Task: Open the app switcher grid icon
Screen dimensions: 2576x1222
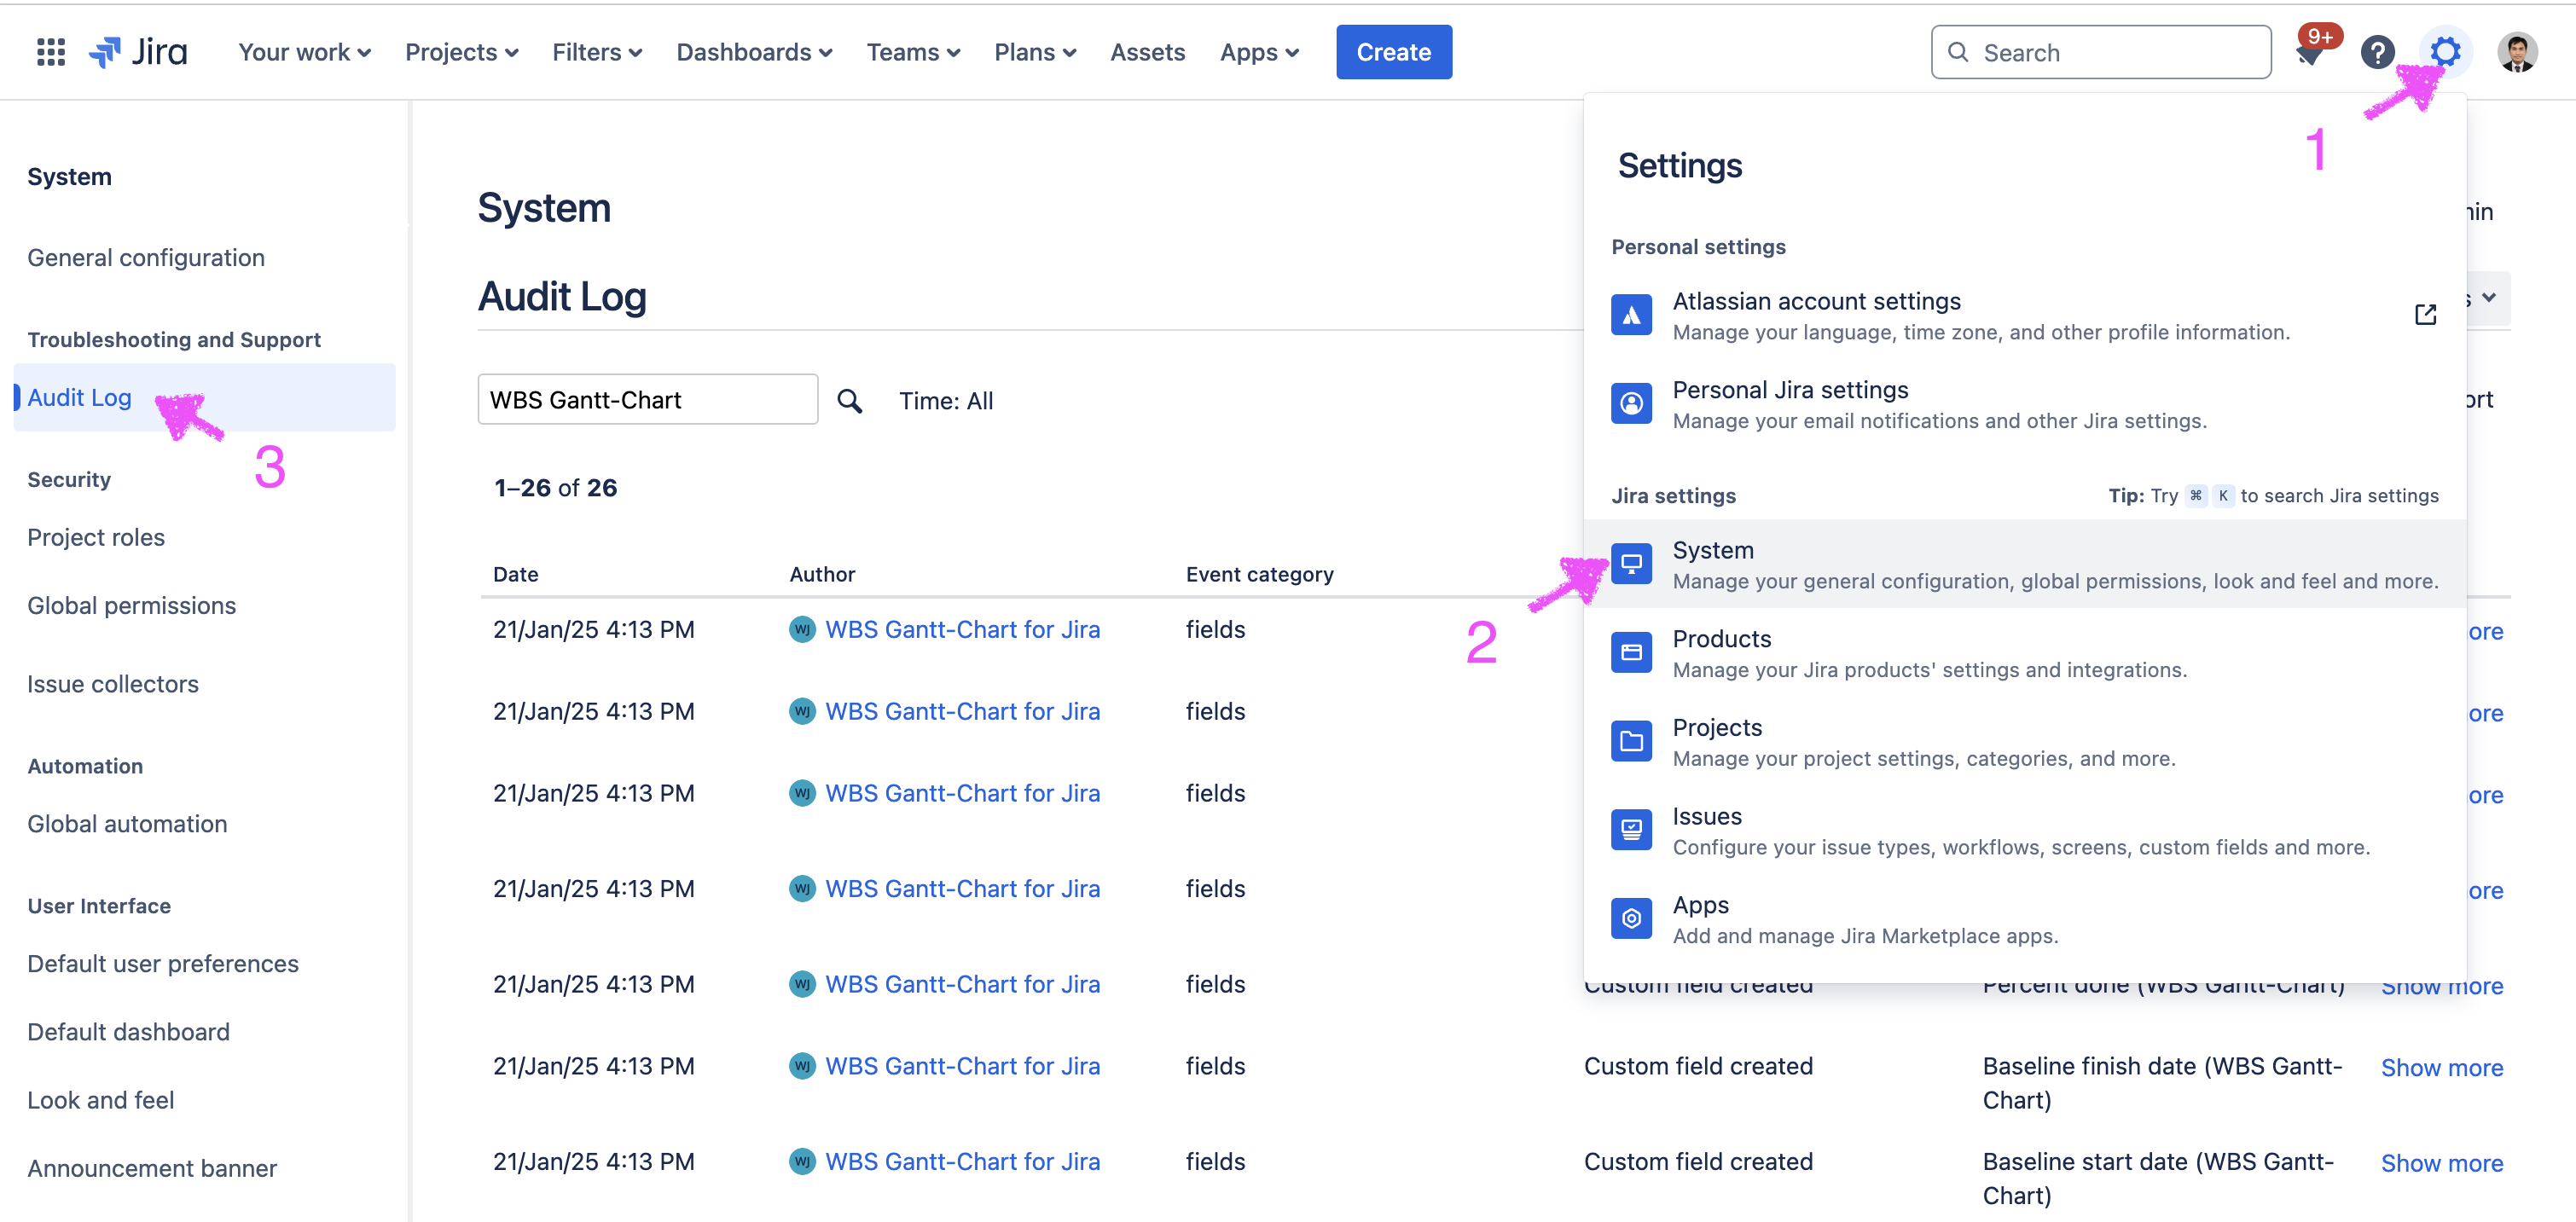Action: [50, 52]
